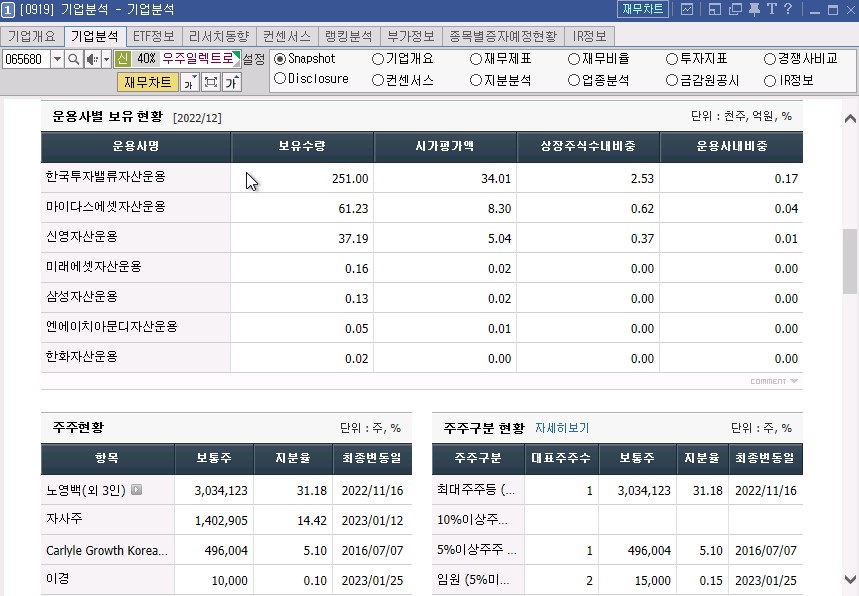Click the magnifier stock search icon
Screen dimensions: 859x596
coord(73,59)
